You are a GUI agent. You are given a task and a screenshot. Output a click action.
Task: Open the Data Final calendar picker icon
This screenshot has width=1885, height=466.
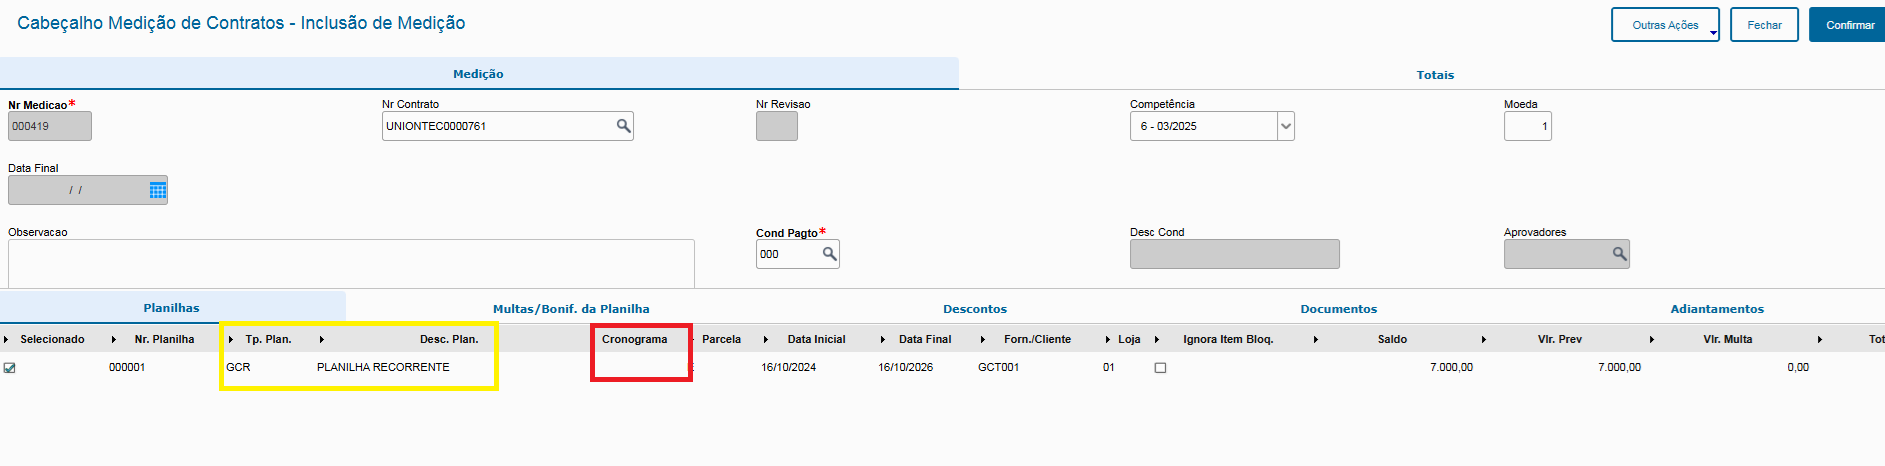pyautogui.click(x=158, y=190)
